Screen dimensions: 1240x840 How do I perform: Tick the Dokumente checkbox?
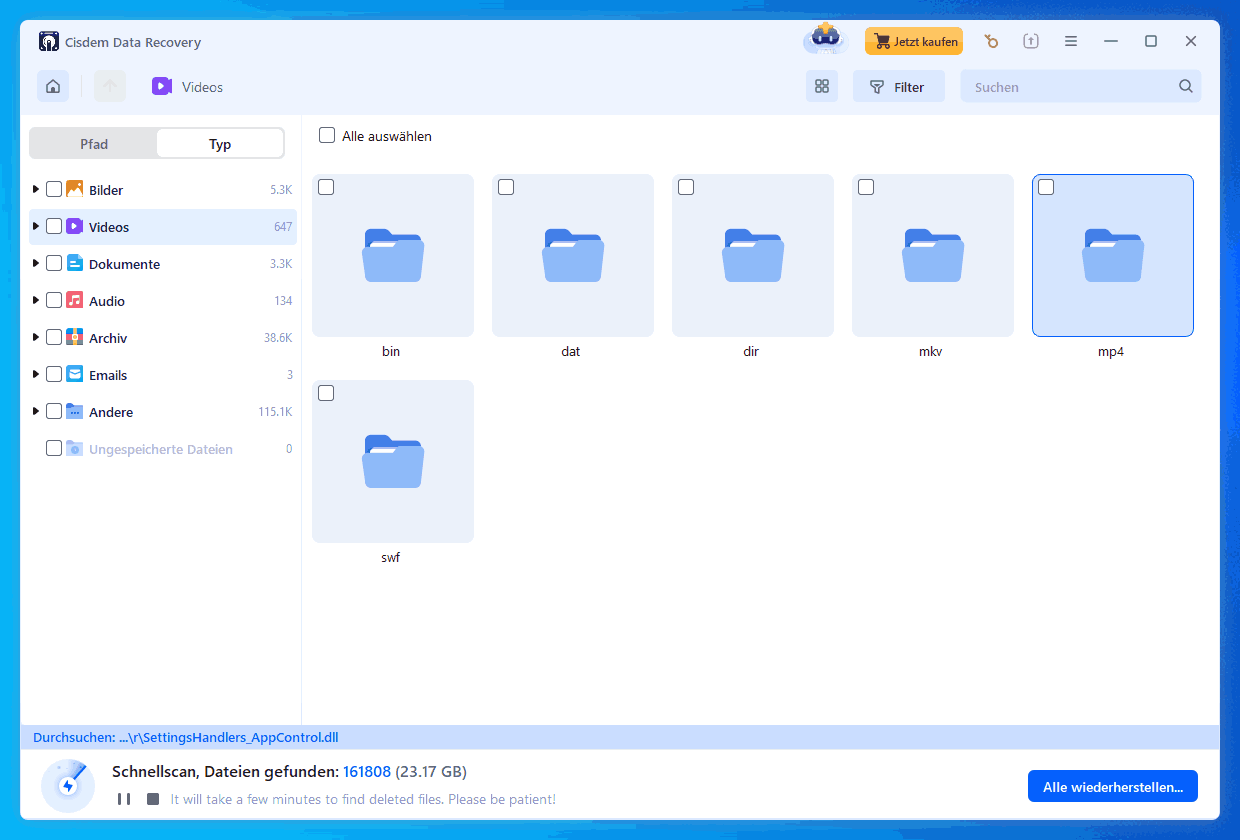pyautogui.click(x=54, y=263)
